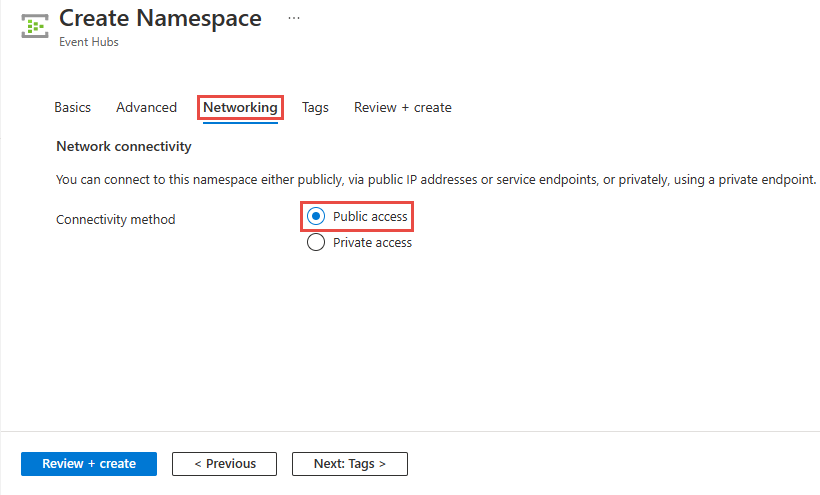Click the 'Private access' label text
The image size is (820, 495).
372,242
